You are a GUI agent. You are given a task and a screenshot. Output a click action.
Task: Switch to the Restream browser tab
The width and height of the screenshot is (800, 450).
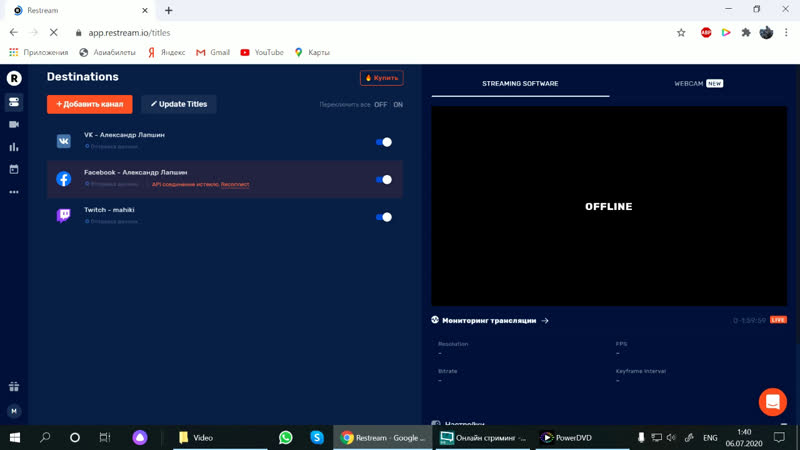point(82,10)
